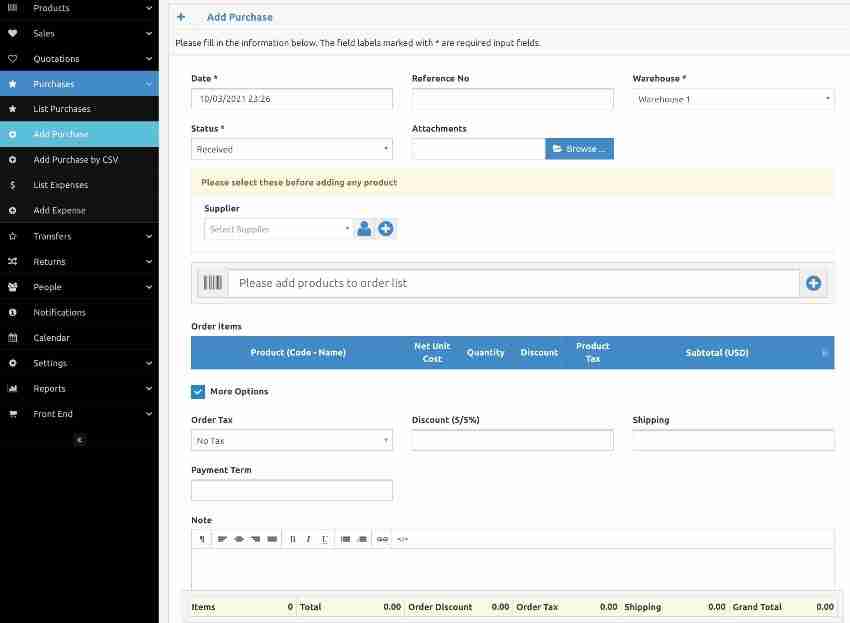Select Add Purchase by CSV in sidebar
Image resolution: width=850 pixels, height=623 pixels.
pos(74,159)
